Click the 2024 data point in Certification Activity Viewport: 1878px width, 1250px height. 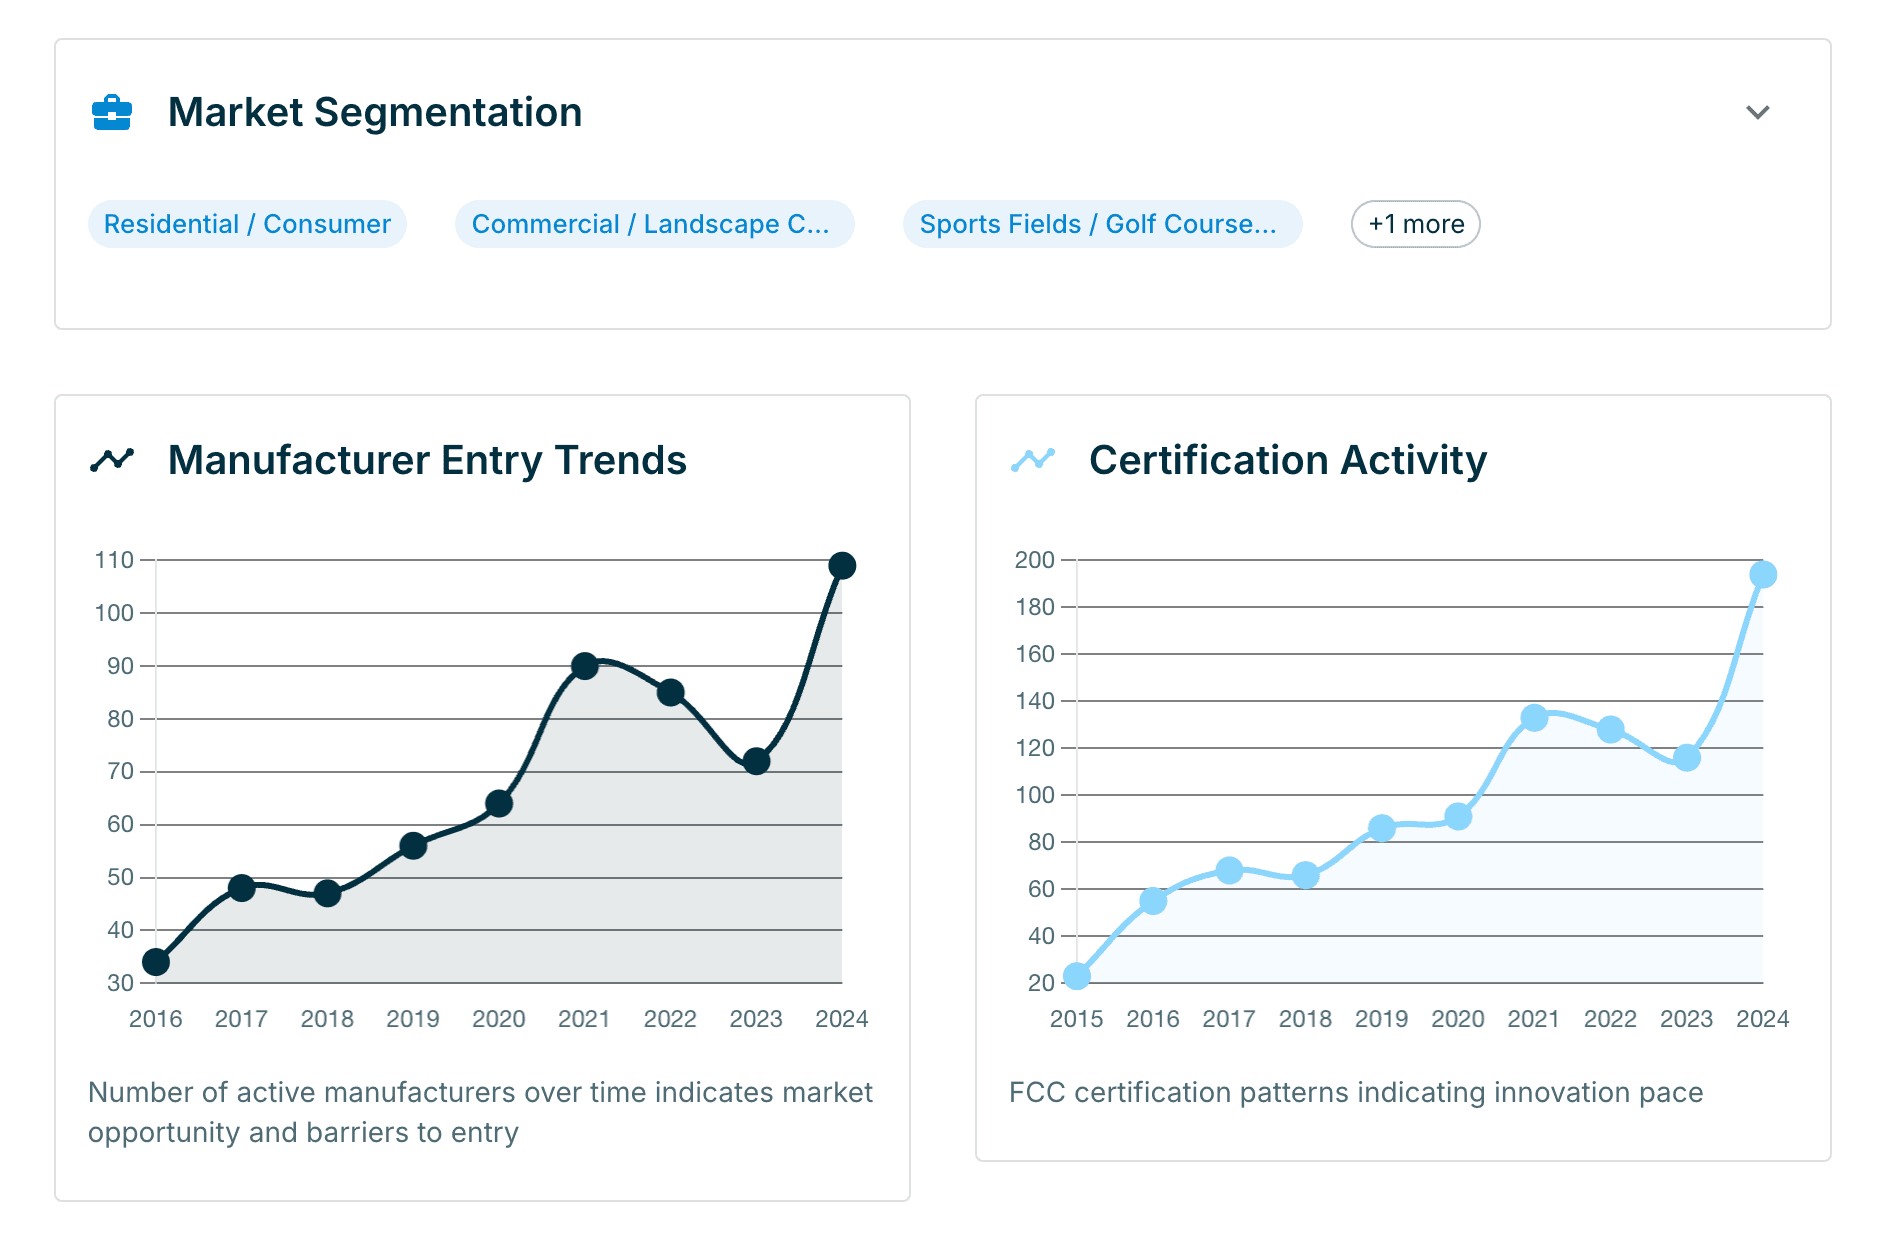1763,575
